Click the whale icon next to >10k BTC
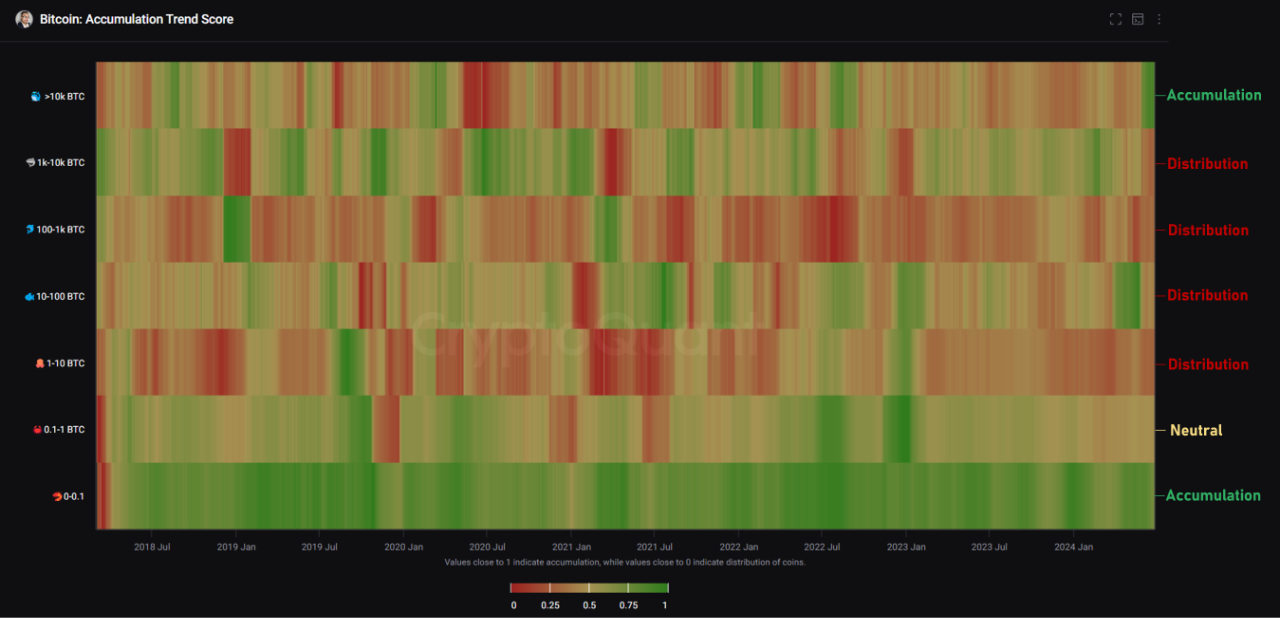Screen dimensions: 1280x618 click(35, 96)
